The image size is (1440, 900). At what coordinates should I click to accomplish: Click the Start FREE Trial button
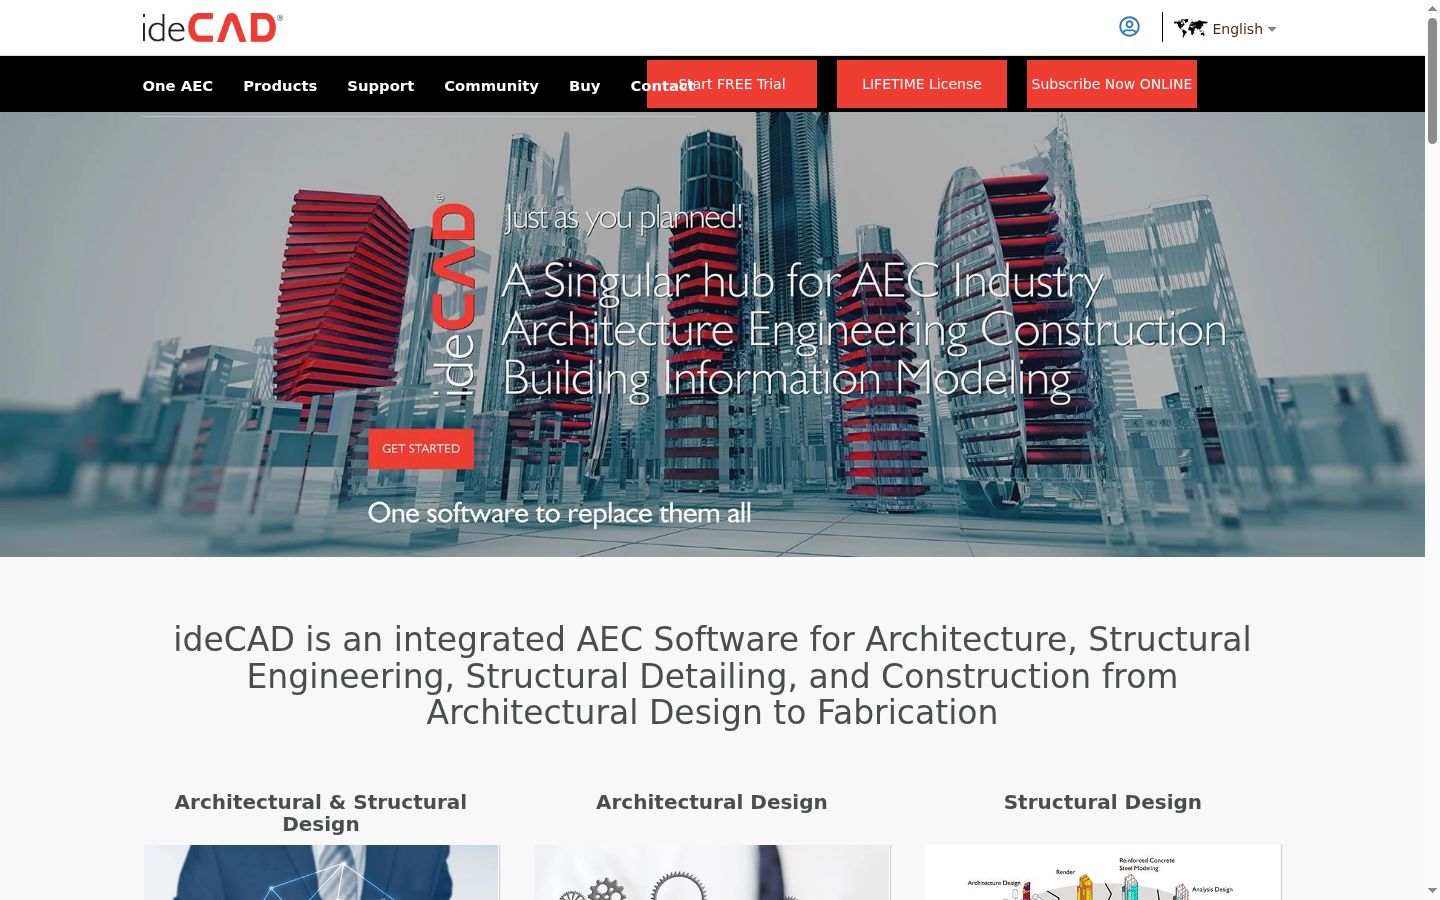[732, 84]
